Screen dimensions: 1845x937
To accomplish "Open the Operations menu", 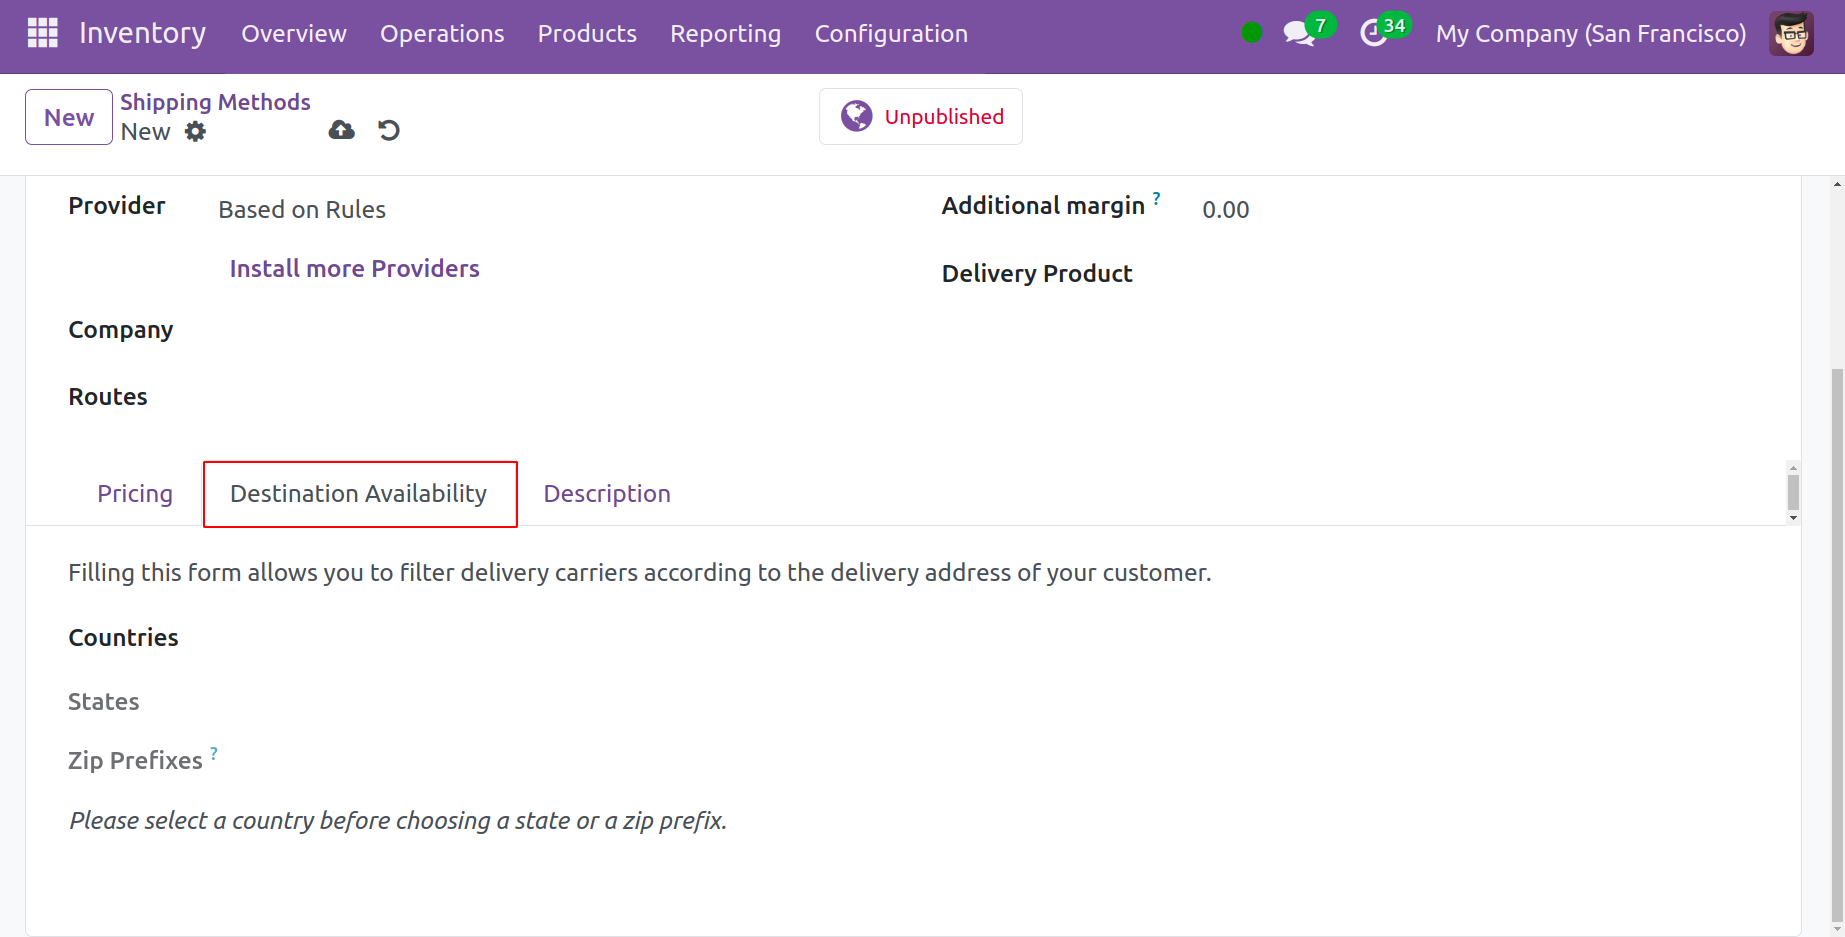I will click(441, 34).
